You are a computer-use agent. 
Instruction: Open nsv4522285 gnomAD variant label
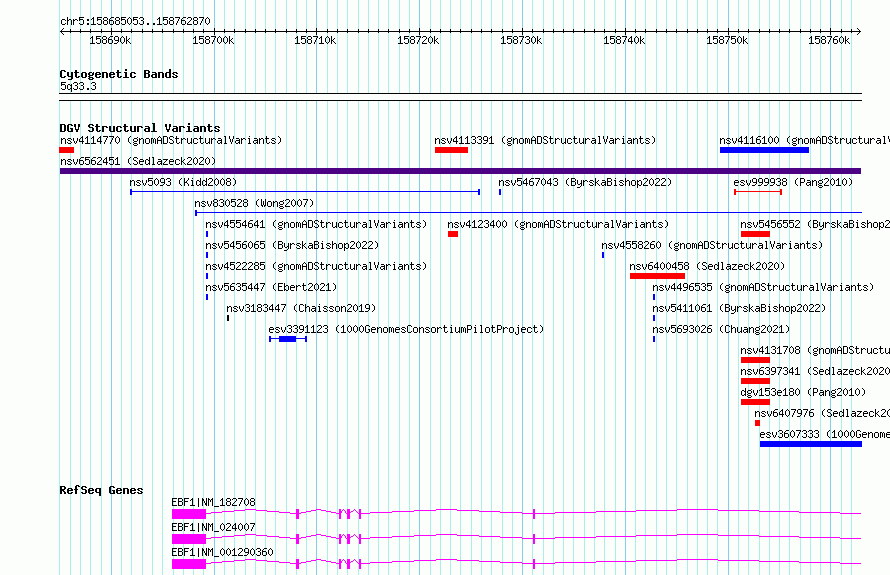316,266
